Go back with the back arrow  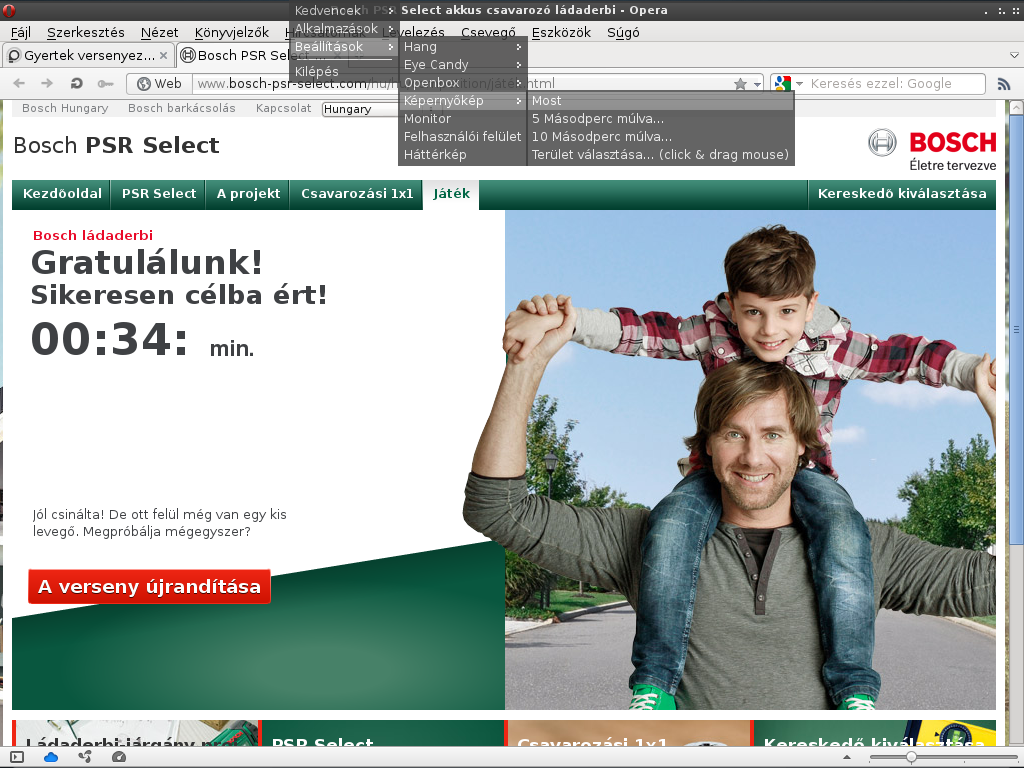point(19,84)
